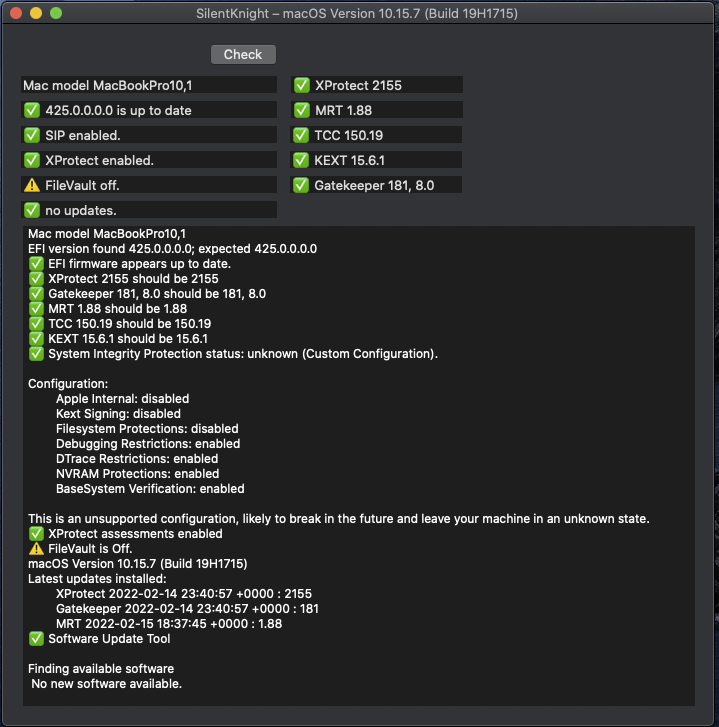Close the SilentKnight window with red button
This screenshot has width=719, height=727.
(16, 13)
